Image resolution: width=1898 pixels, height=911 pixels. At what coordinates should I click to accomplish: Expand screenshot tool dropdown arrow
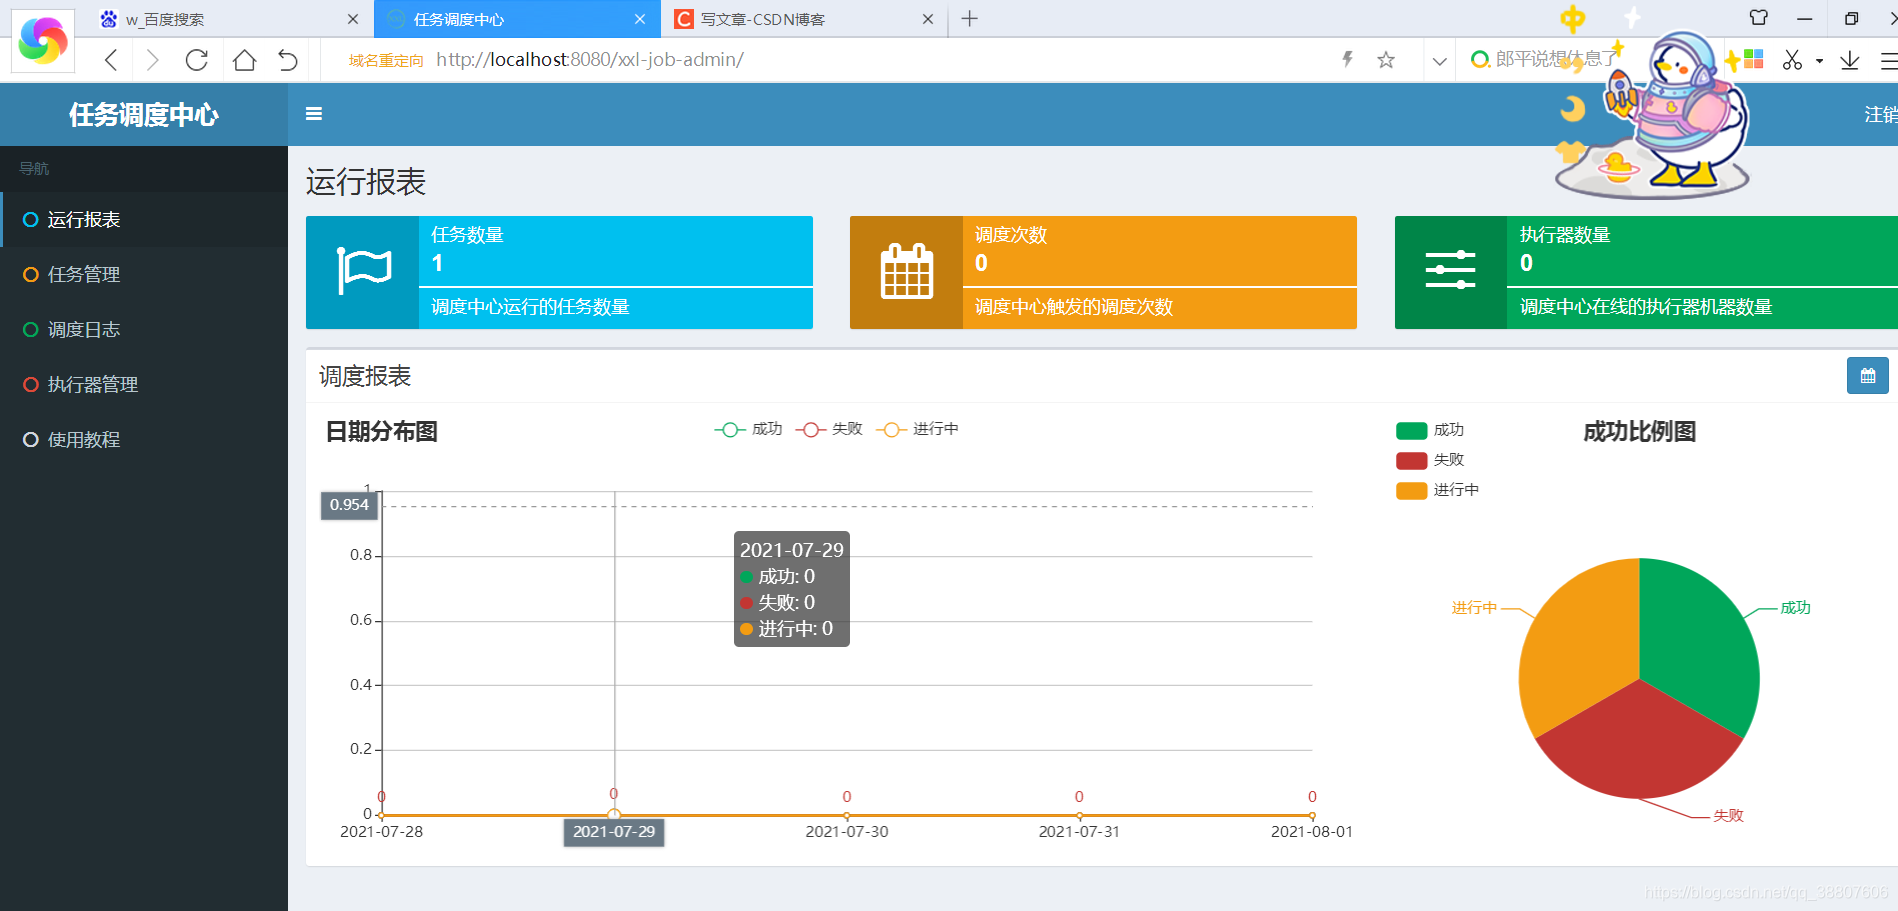click(x=1819, y=61)
